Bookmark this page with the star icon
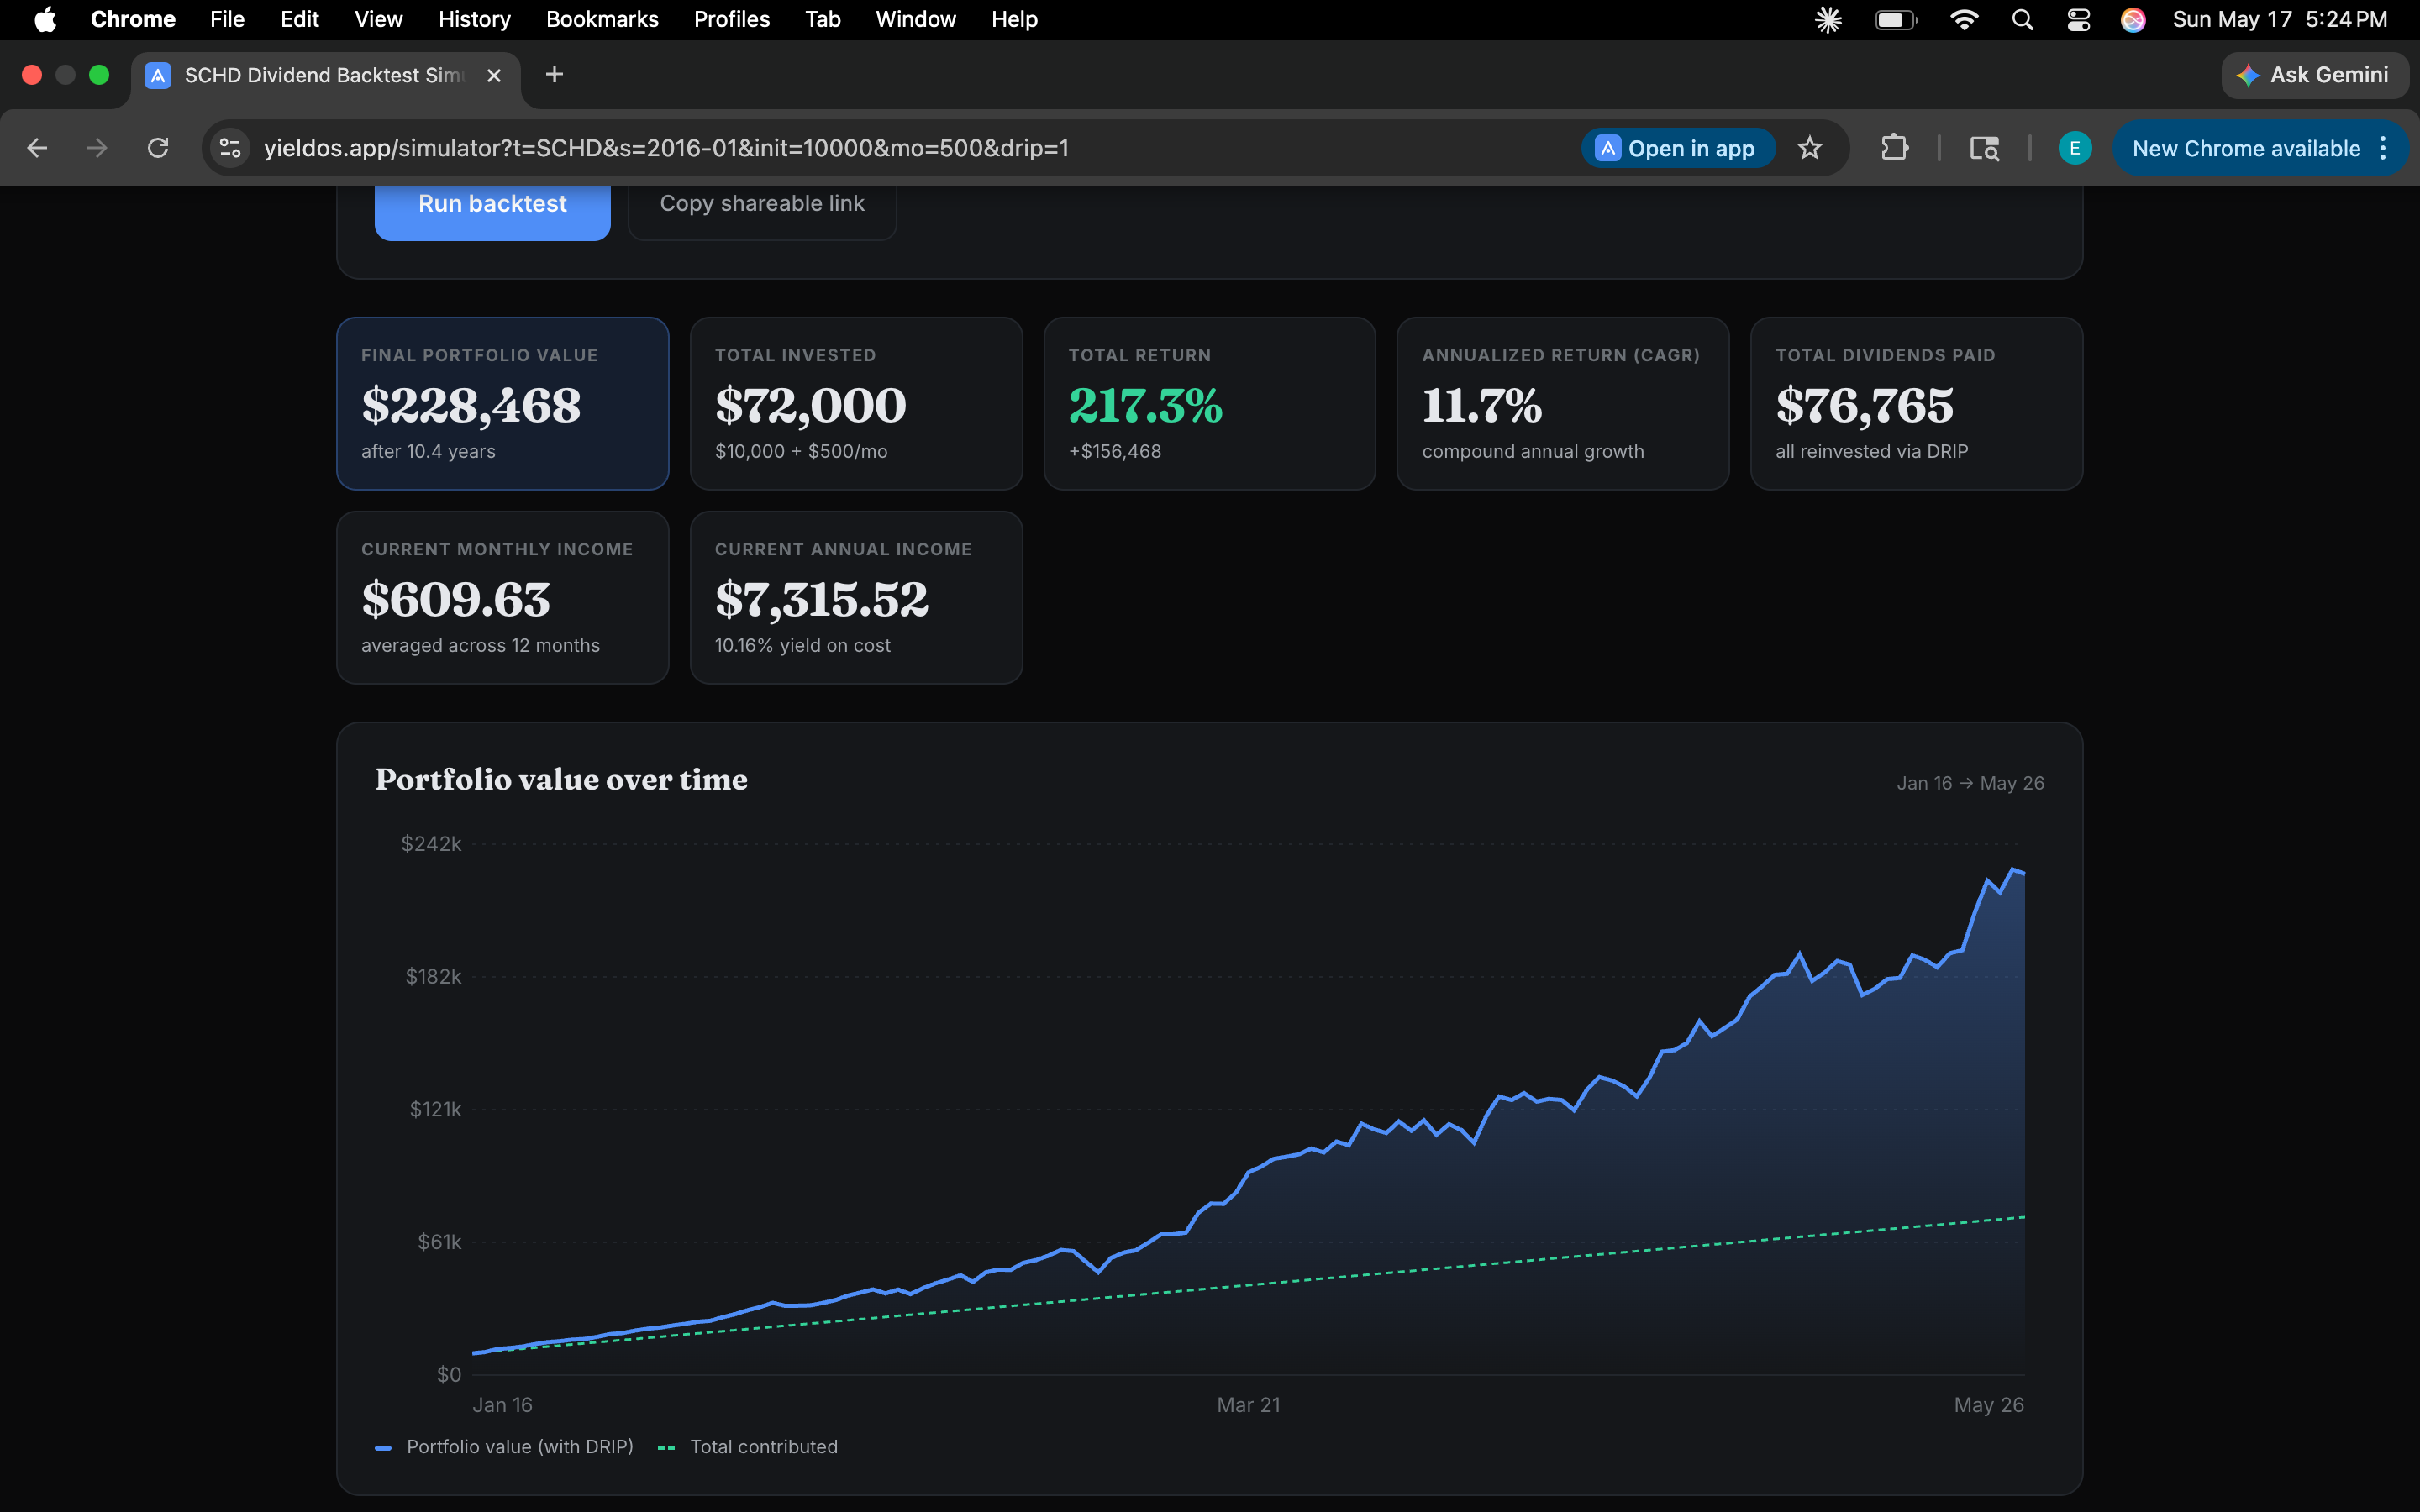This screenshot has height=1512, width=2420. (1809, 148)
